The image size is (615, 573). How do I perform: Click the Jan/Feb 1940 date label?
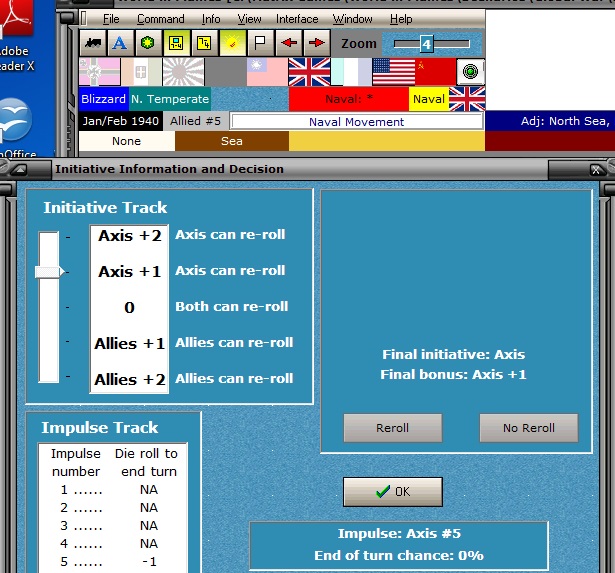120,121
